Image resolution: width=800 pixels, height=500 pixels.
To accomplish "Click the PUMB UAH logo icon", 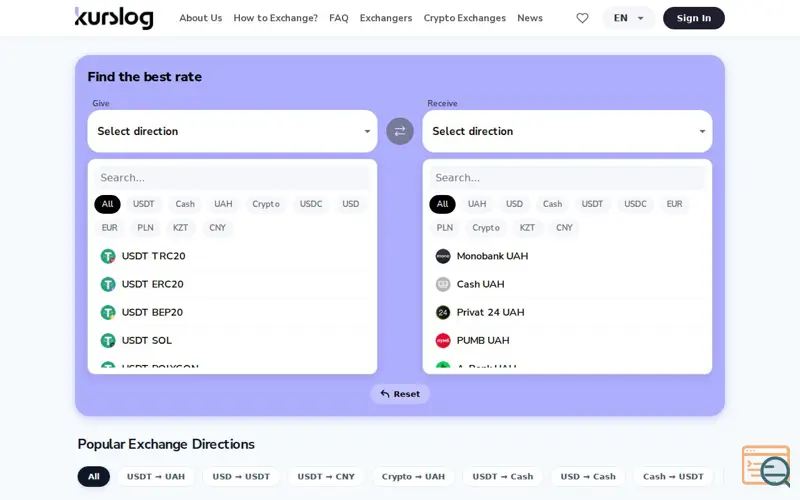I will click(x=443, y=340).
